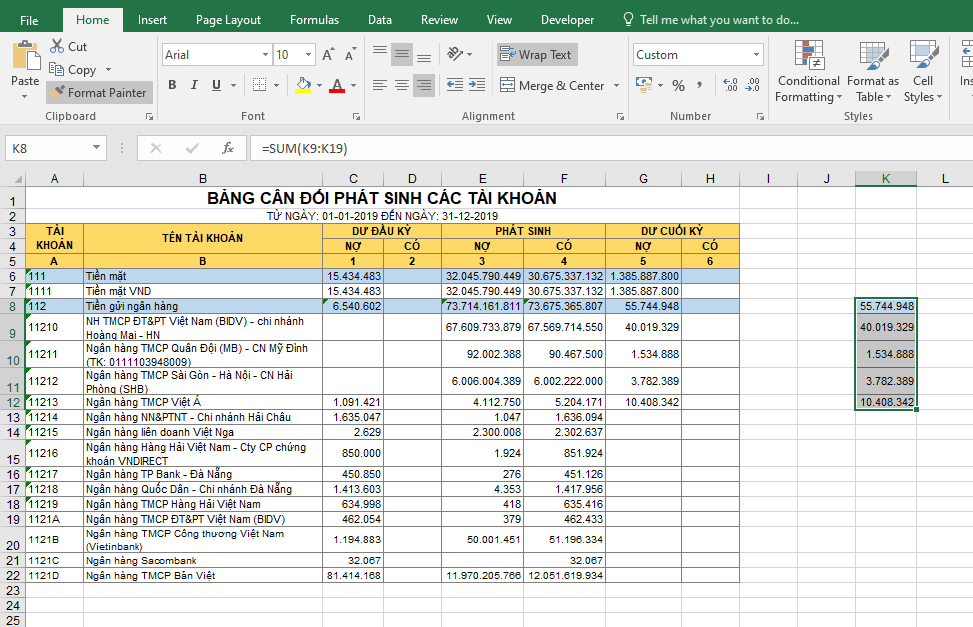The height and width of the screenshot is (627, 973).
Task: Switch to the Formulas tab
Action: tap(314, 20)
